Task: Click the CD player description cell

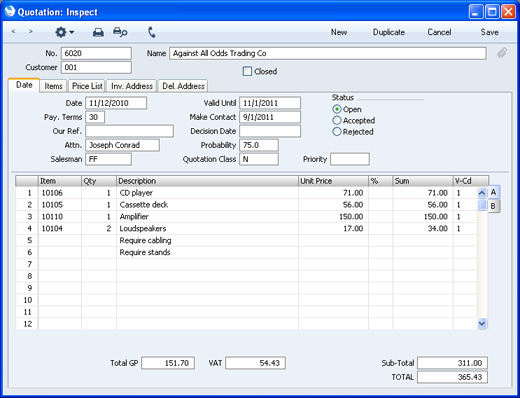Action: click(207, 193)
